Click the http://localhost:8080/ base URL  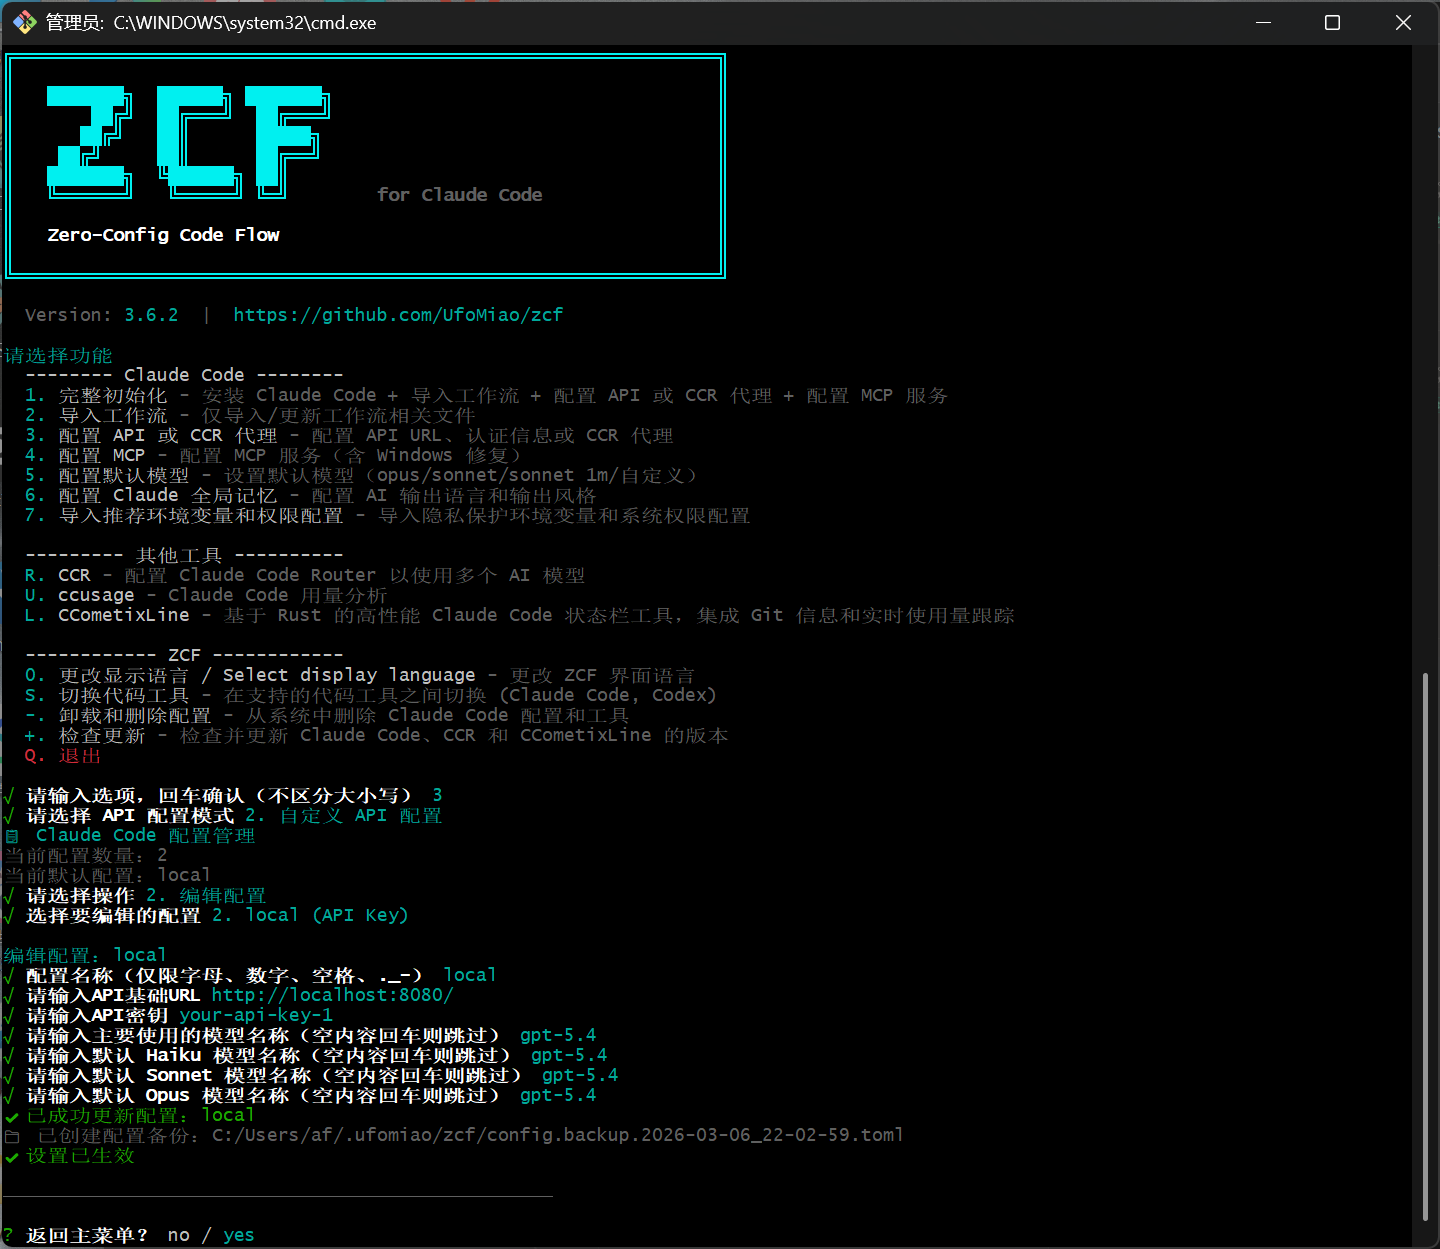pyautogui.click(x=332, y=995)
